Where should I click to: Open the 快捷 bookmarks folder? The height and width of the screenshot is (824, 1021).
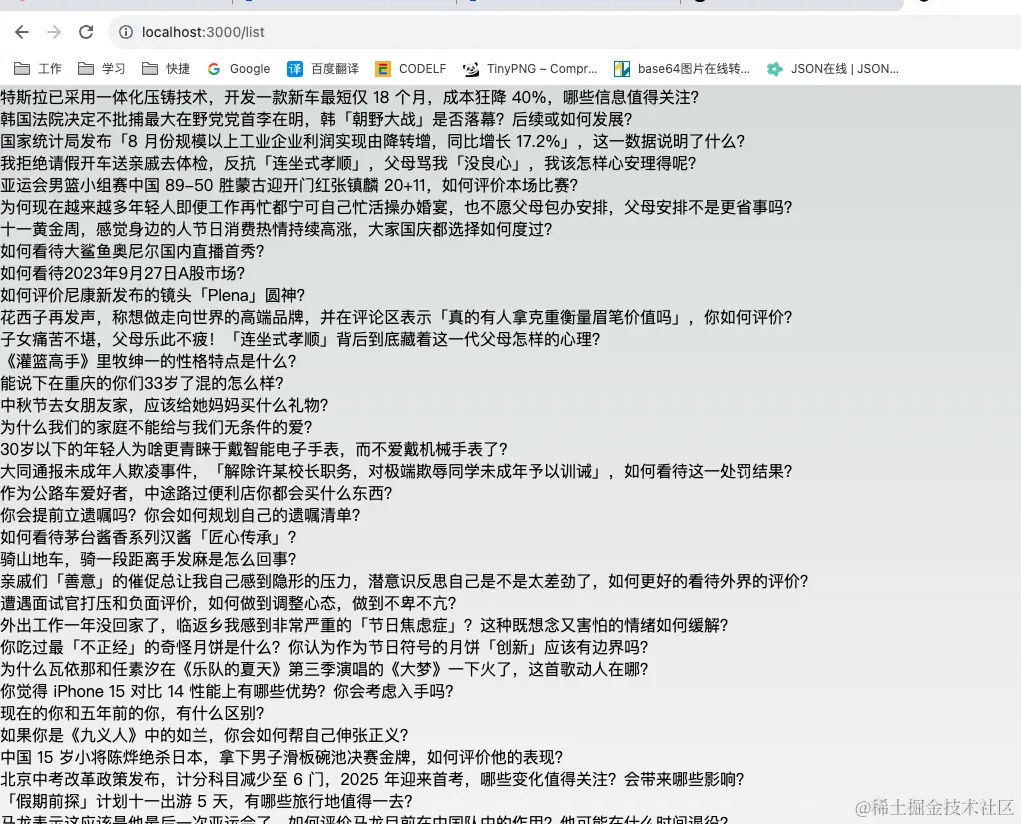pos(166,68)
